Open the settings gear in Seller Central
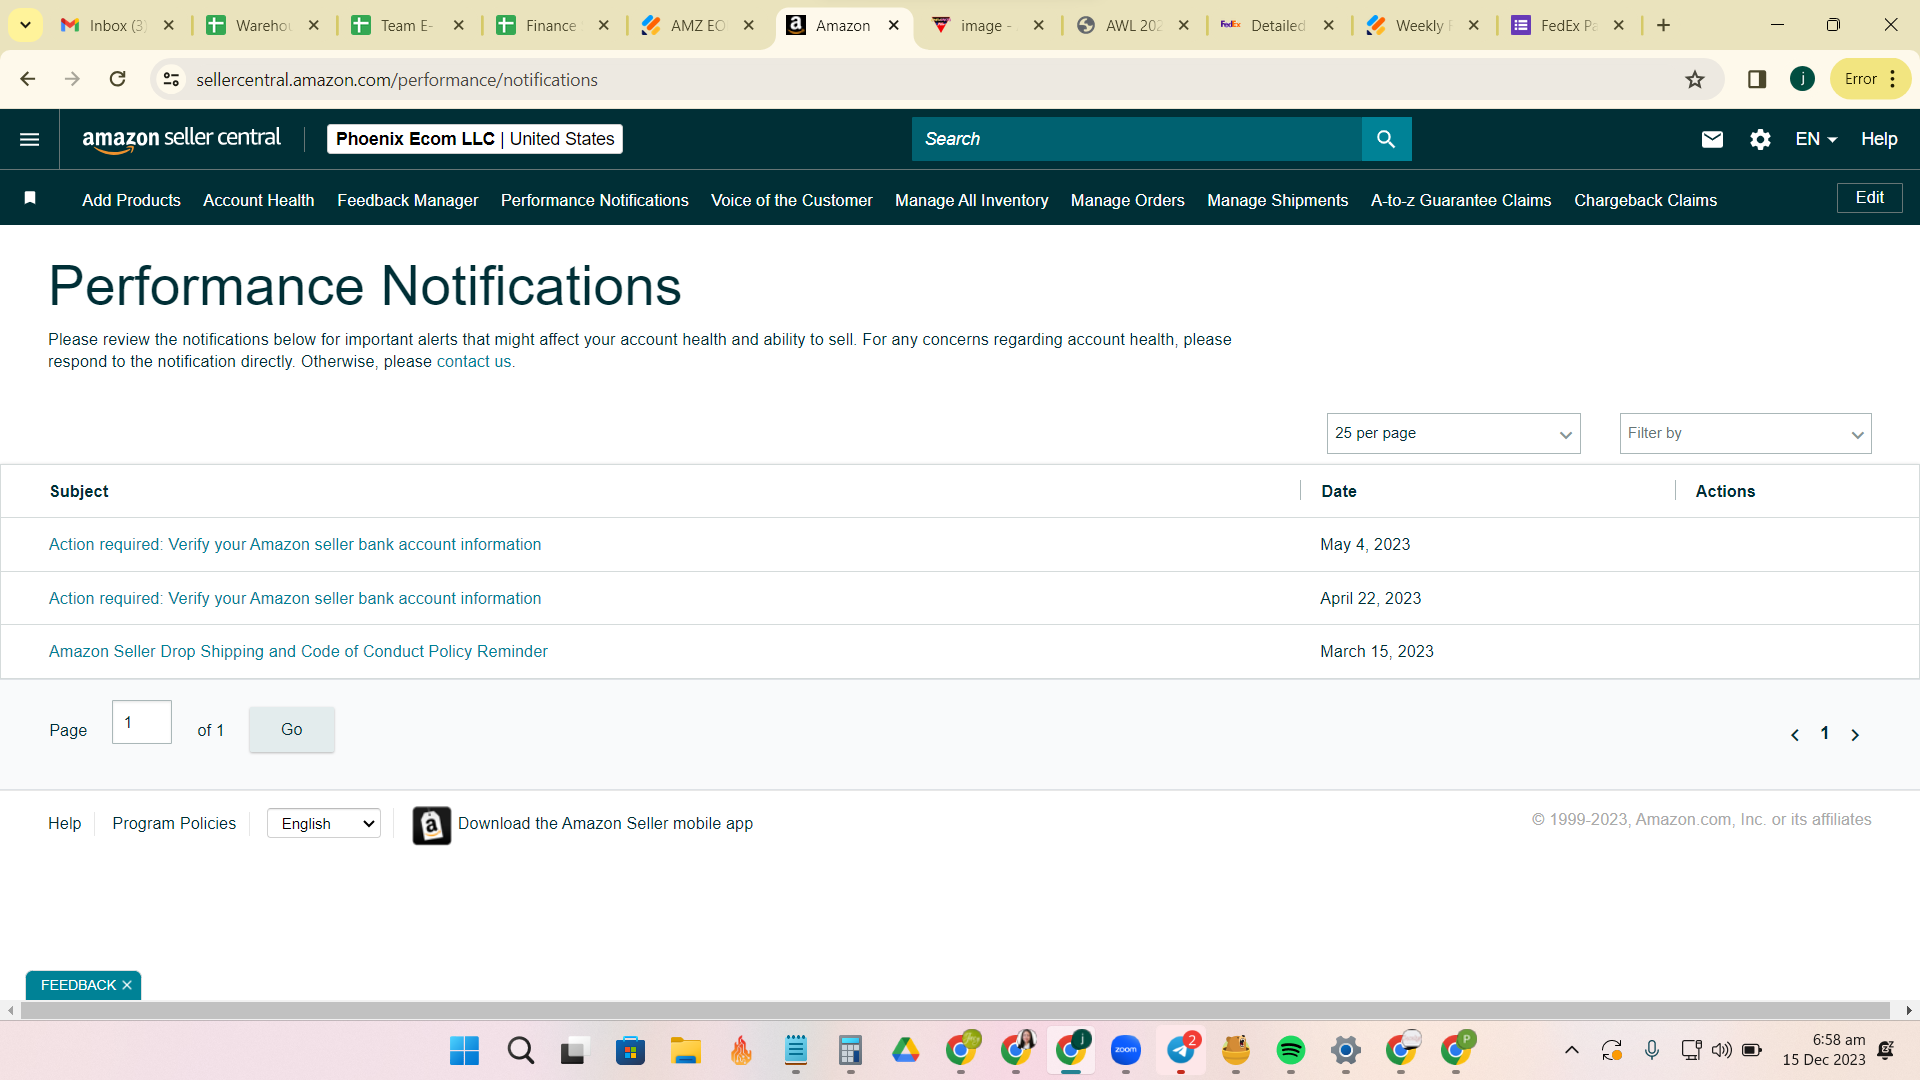1920x1080 pixels. coord(1760,139)
